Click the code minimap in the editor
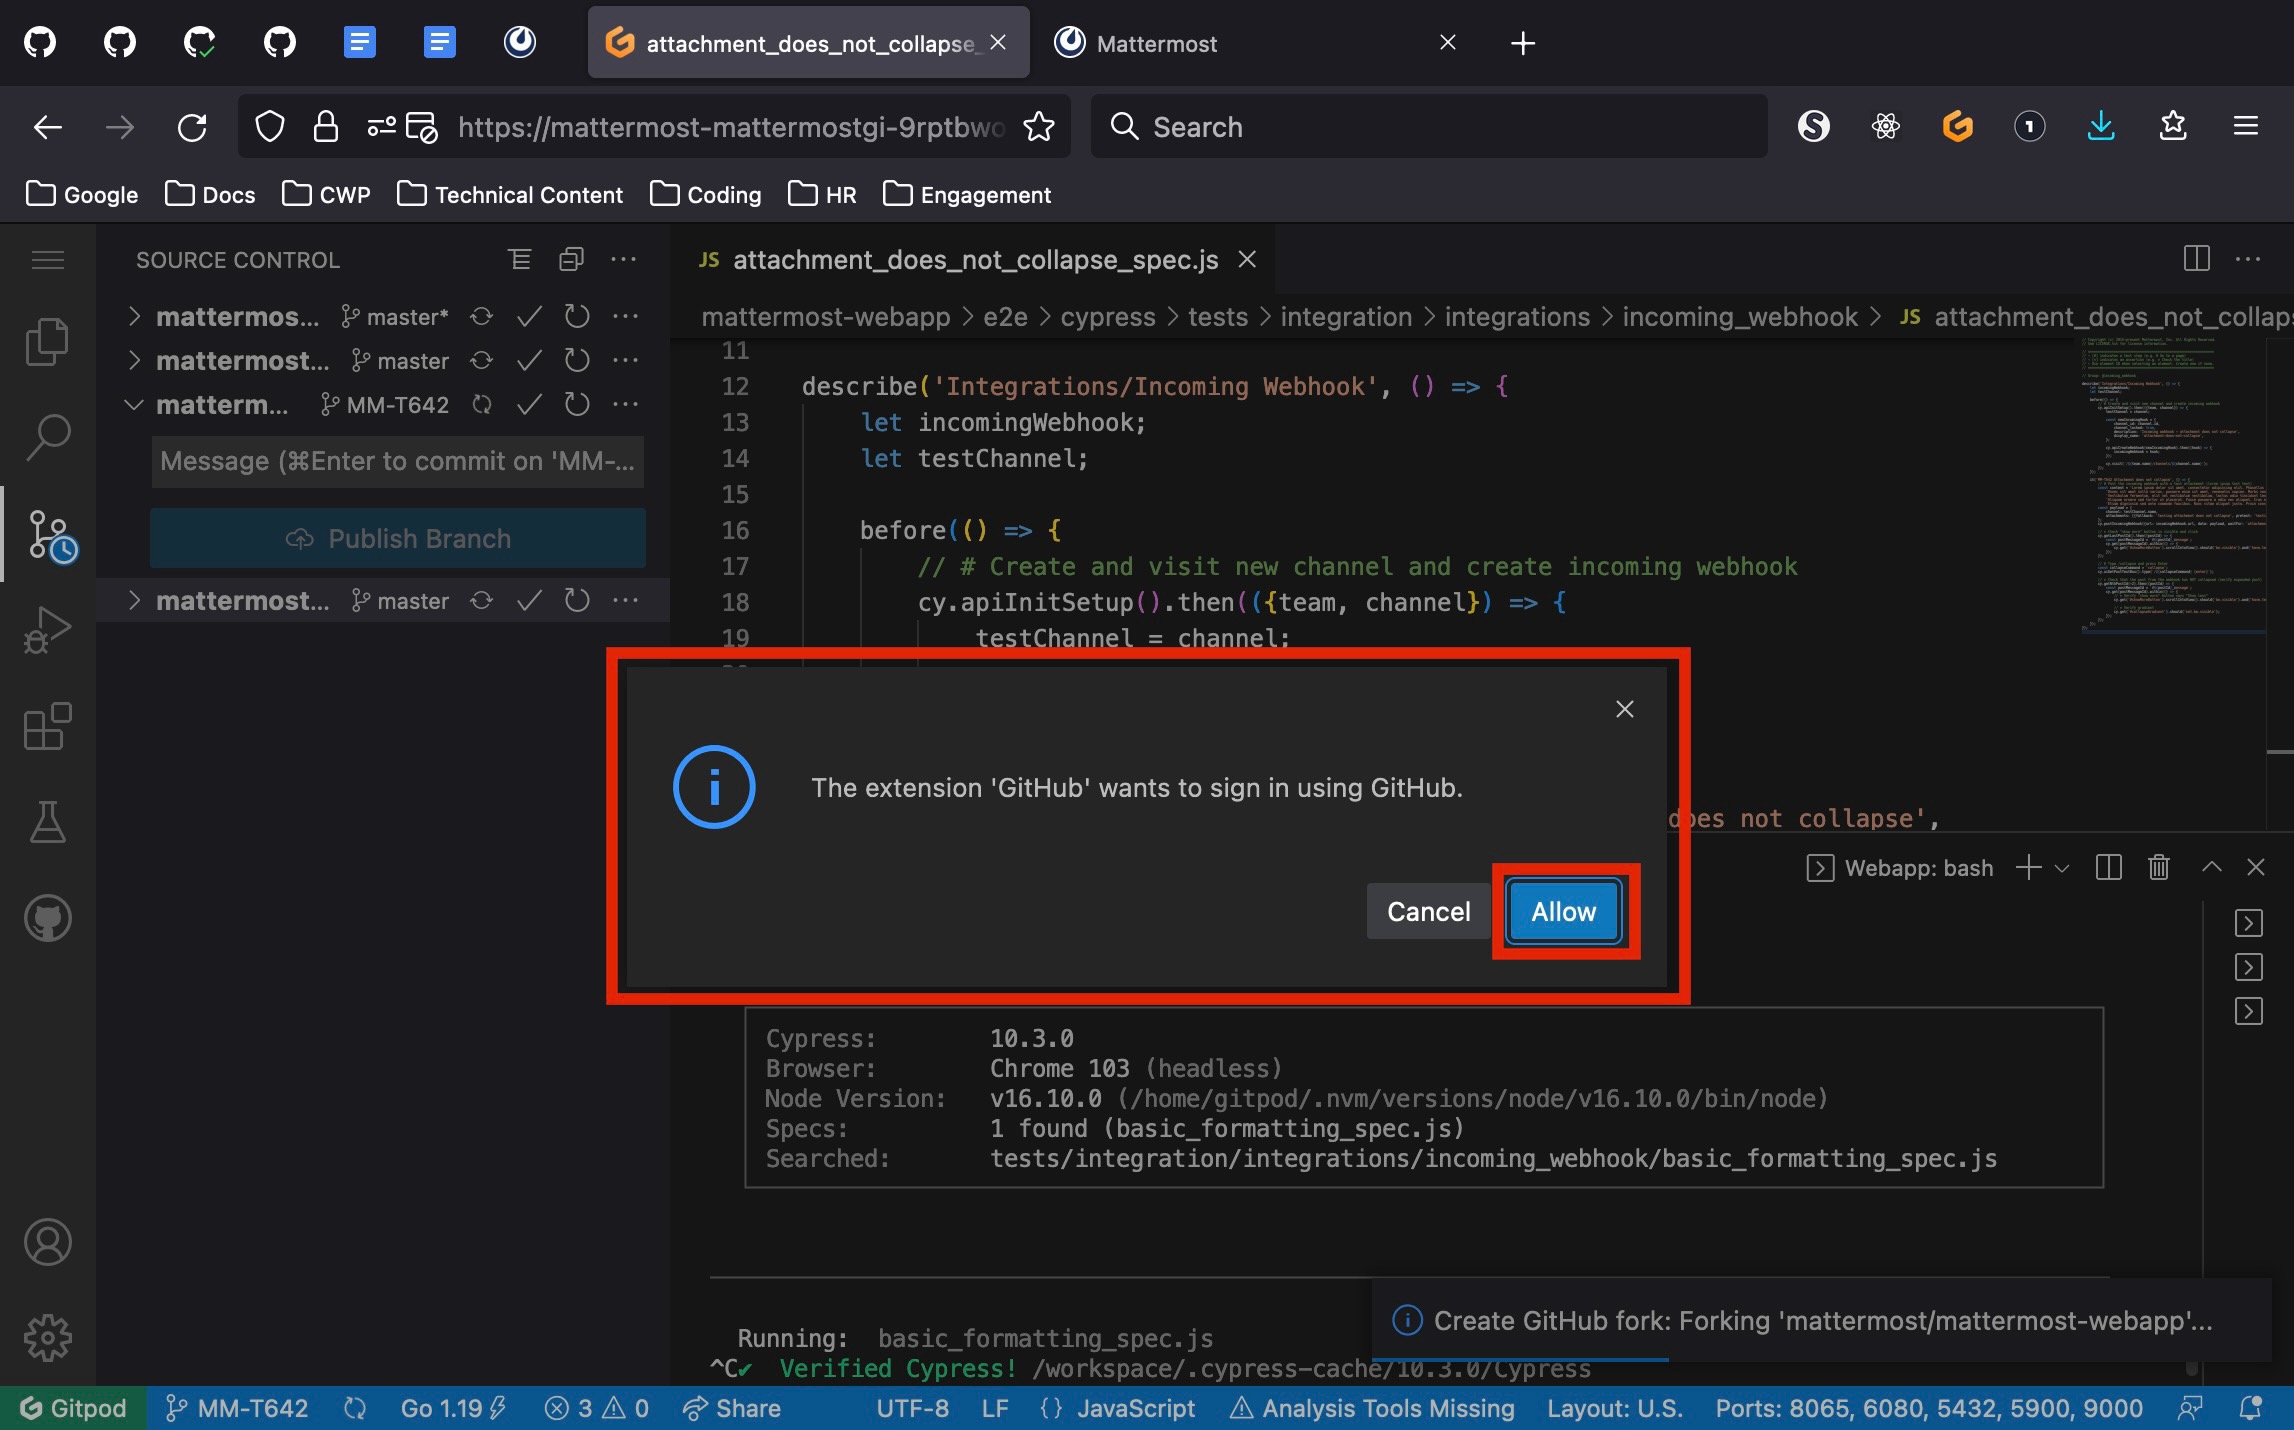2294x1430 pixels. [2172, 485]
